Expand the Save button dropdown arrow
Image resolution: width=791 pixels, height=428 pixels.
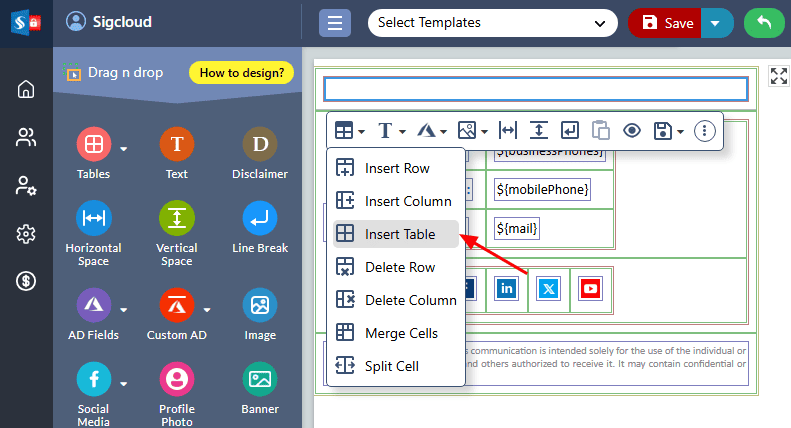click(x=715, y=23)
